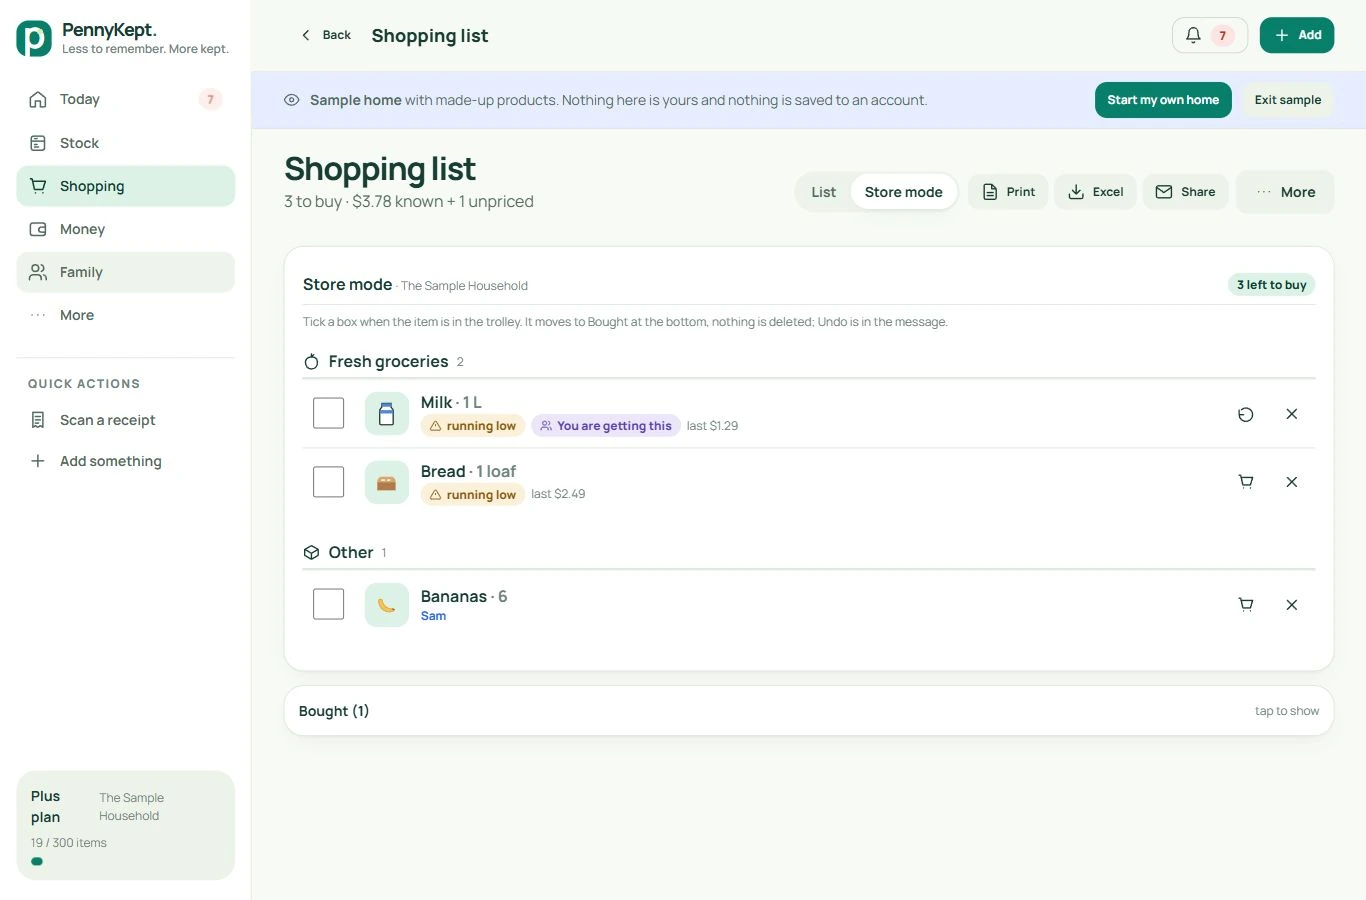Open the More options dropdown in toolbar
1366x900 pixels.
coord(1285,192)
